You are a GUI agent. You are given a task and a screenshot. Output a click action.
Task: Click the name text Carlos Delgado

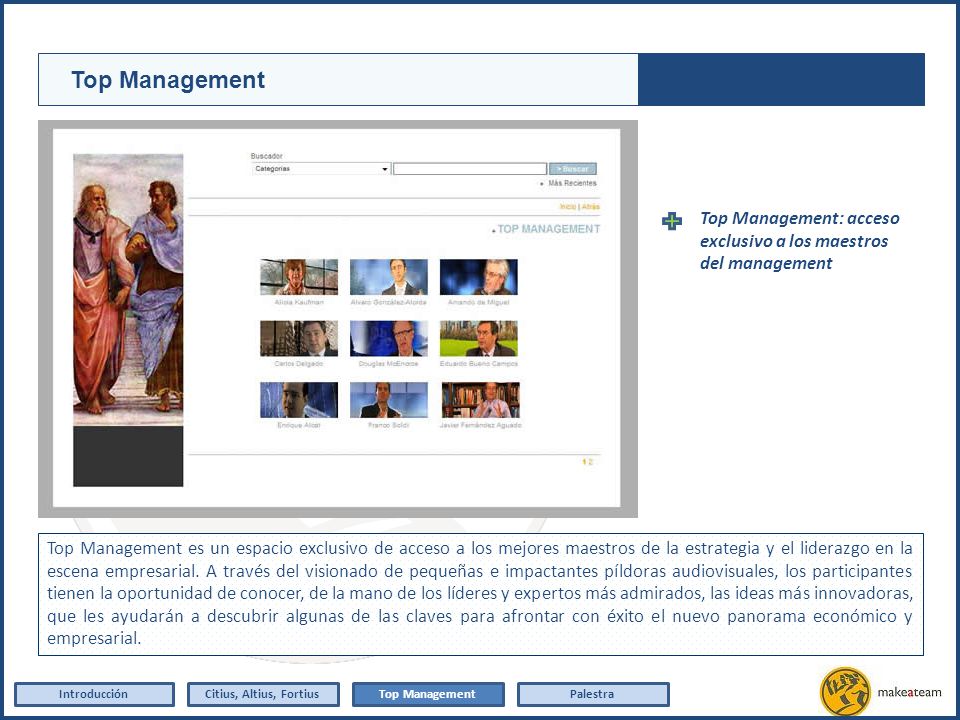click(299, 364)
